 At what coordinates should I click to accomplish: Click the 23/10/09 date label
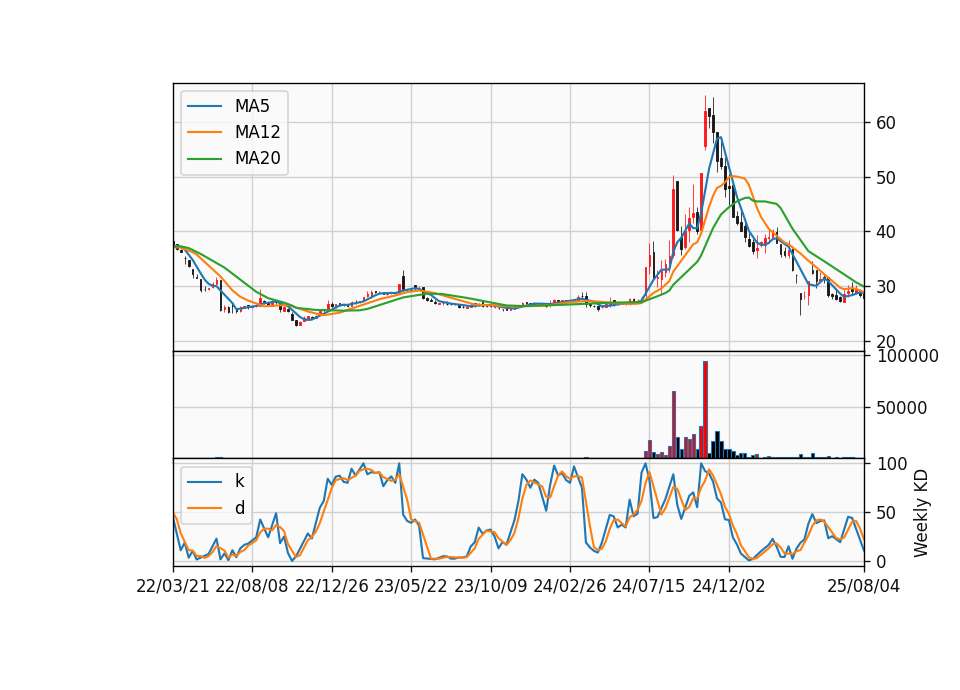tap(490, 586)
